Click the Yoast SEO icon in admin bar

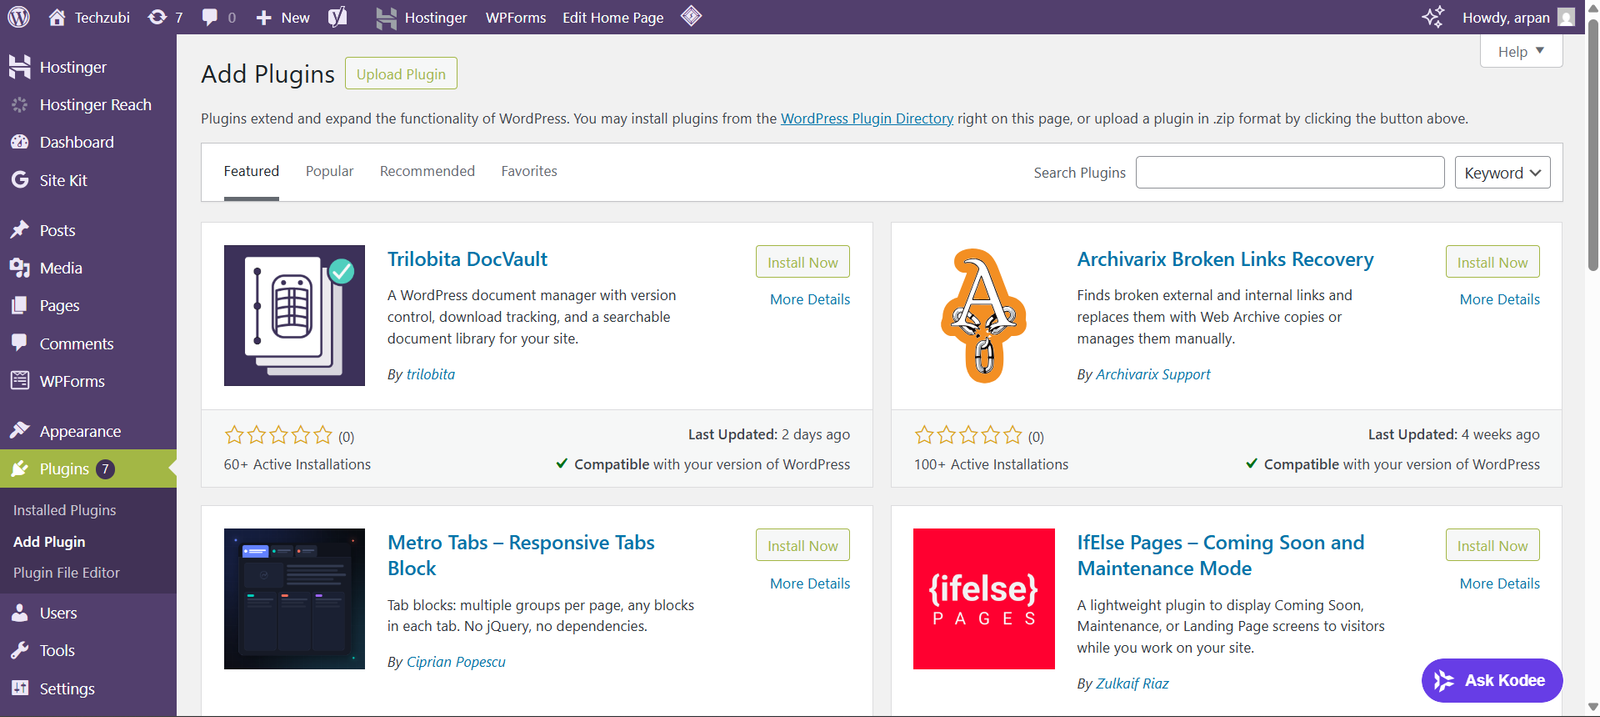[x=338, y=17]
